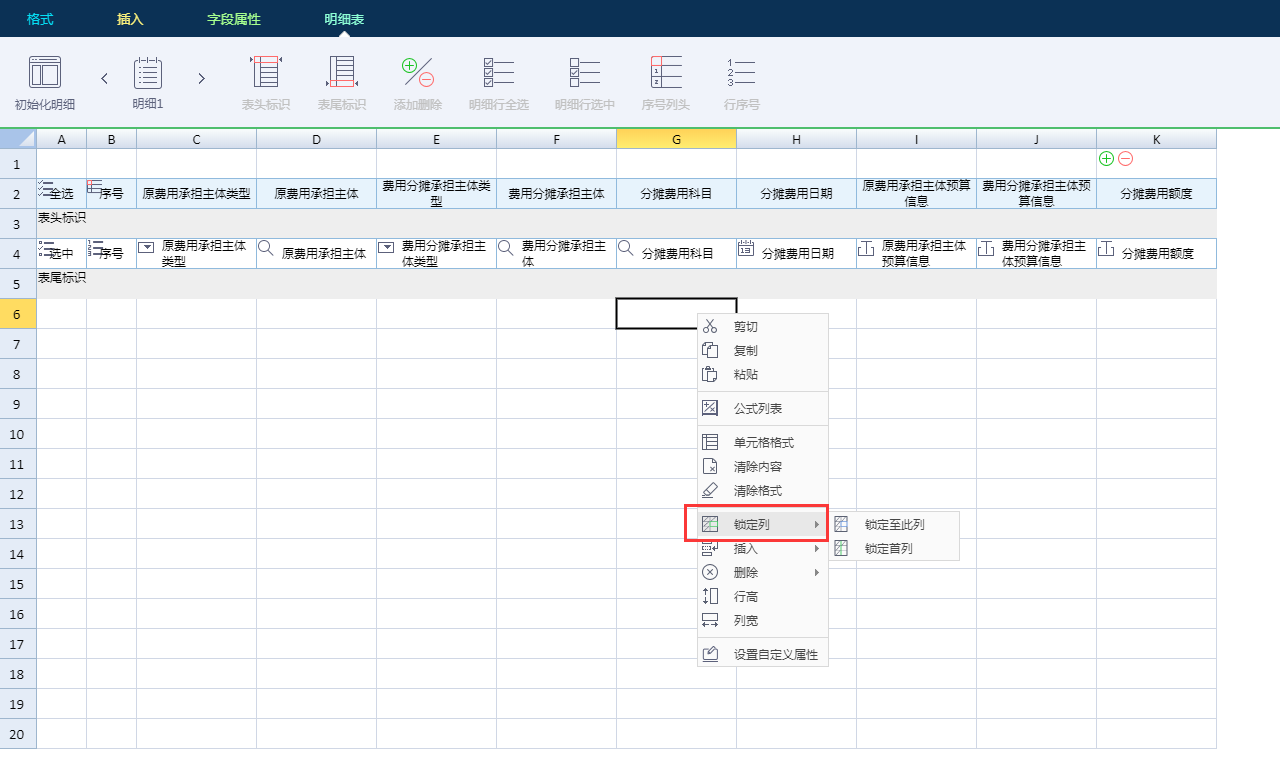Click the 分摊费用日期 date field in row 4
Screen dimensions: 1280x778
pos(796,254)
